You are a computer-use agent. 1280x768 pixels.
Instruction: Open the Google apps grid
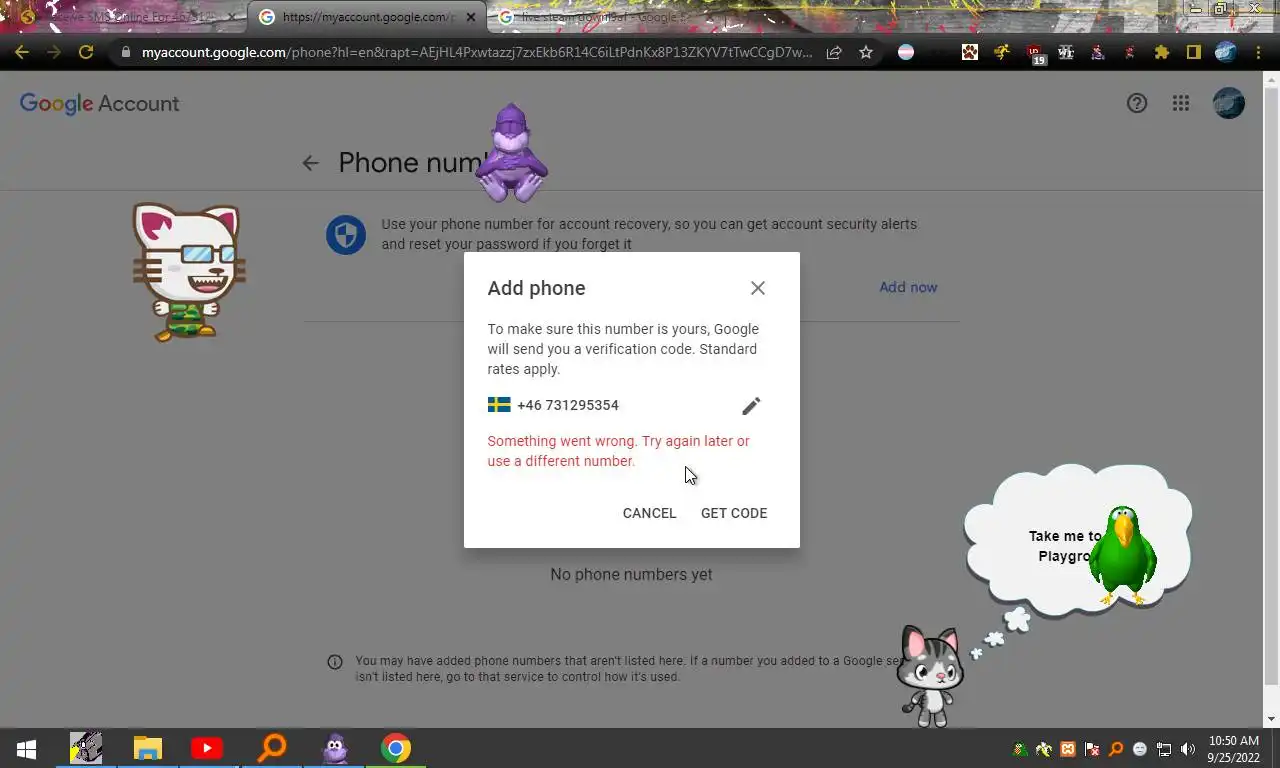(x=1181, y=103)
